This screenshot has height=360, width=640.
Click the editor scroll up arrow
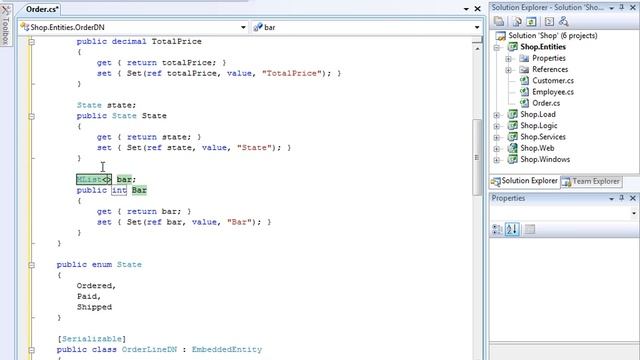[477, 49]
